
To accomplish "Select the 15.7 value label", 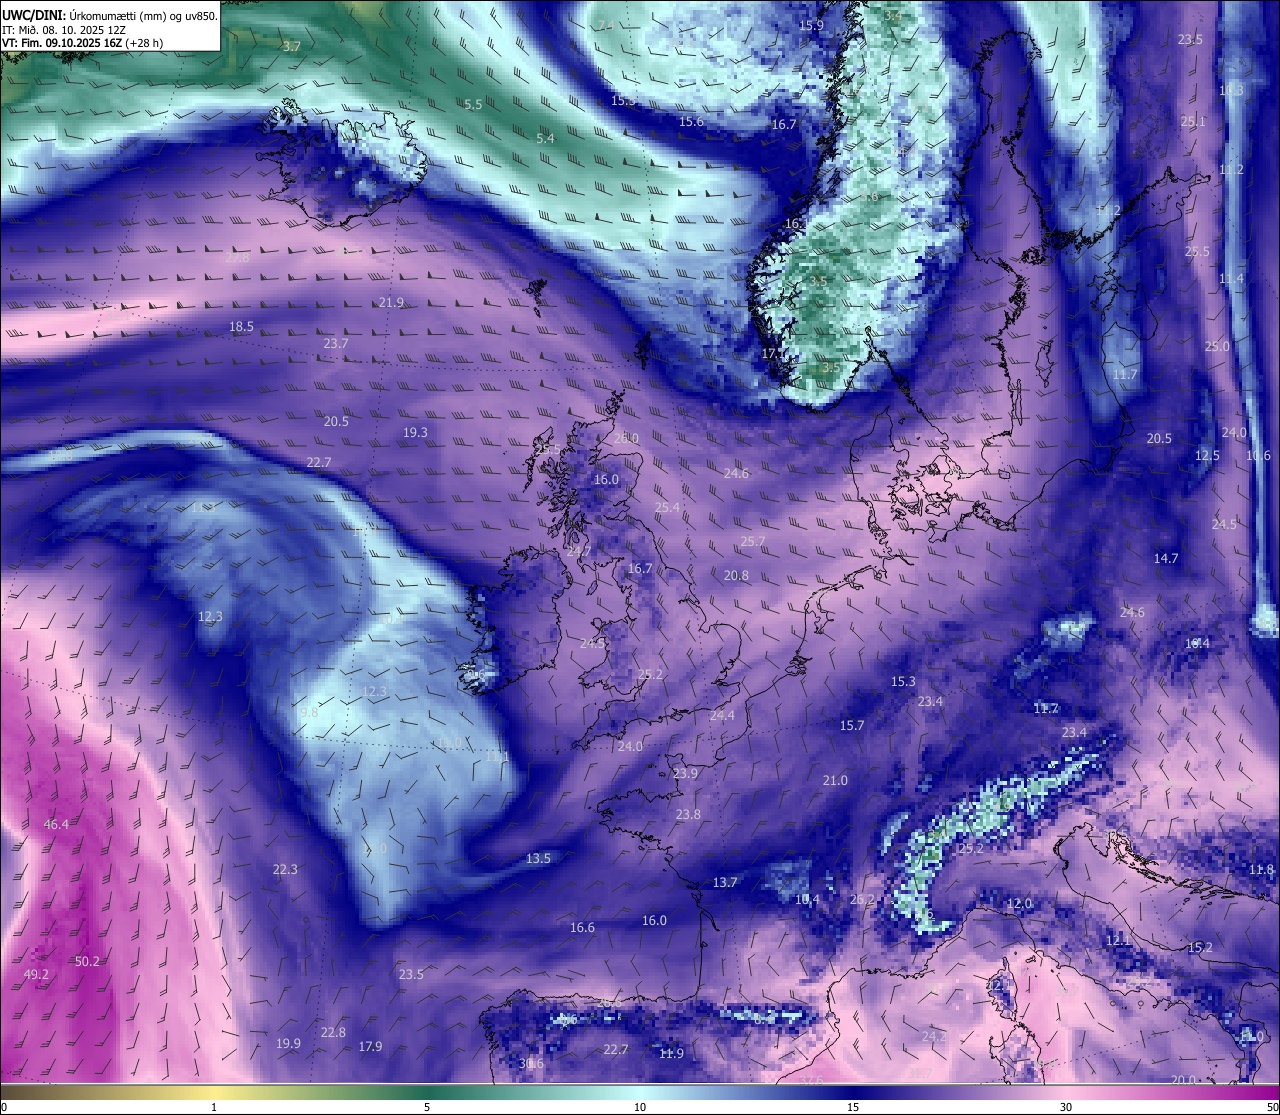I will point(852,726).
